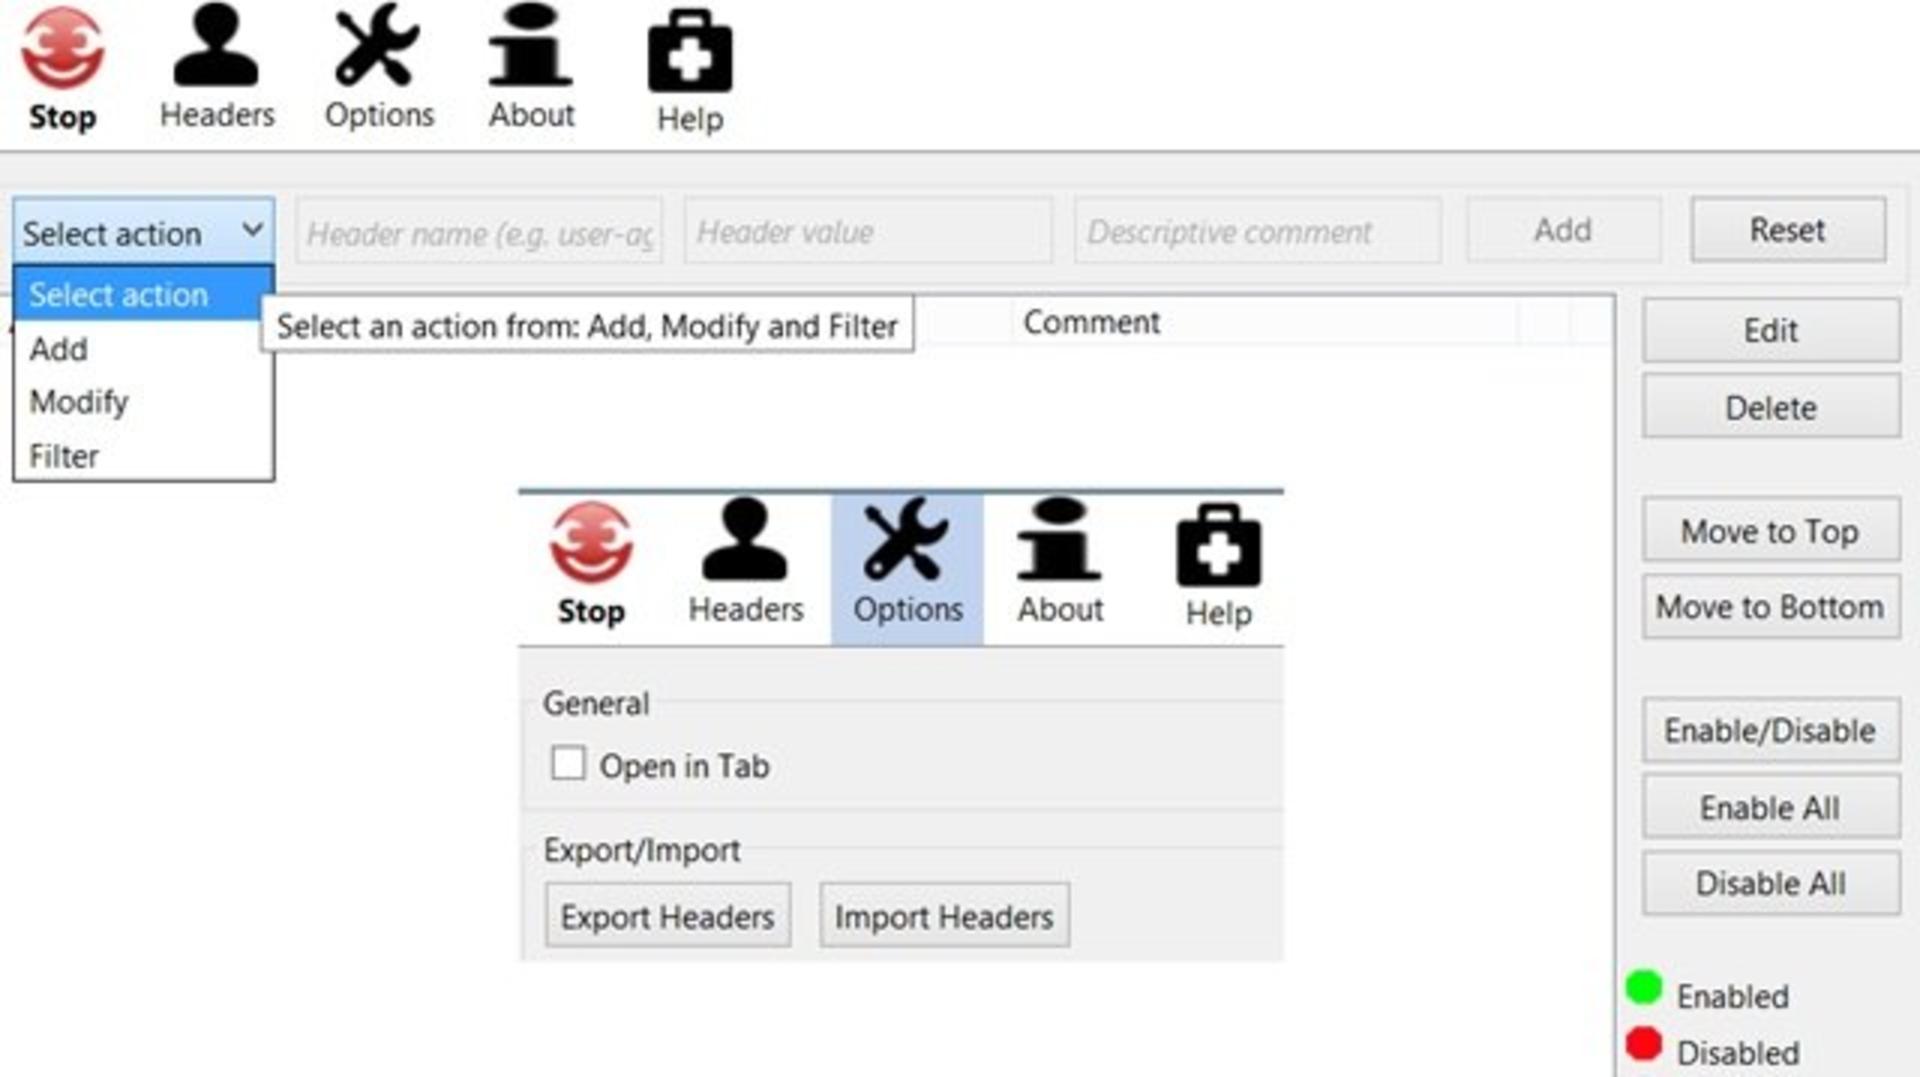Click the Reset button
1920x1077 pixels.
coord(1788,230)
